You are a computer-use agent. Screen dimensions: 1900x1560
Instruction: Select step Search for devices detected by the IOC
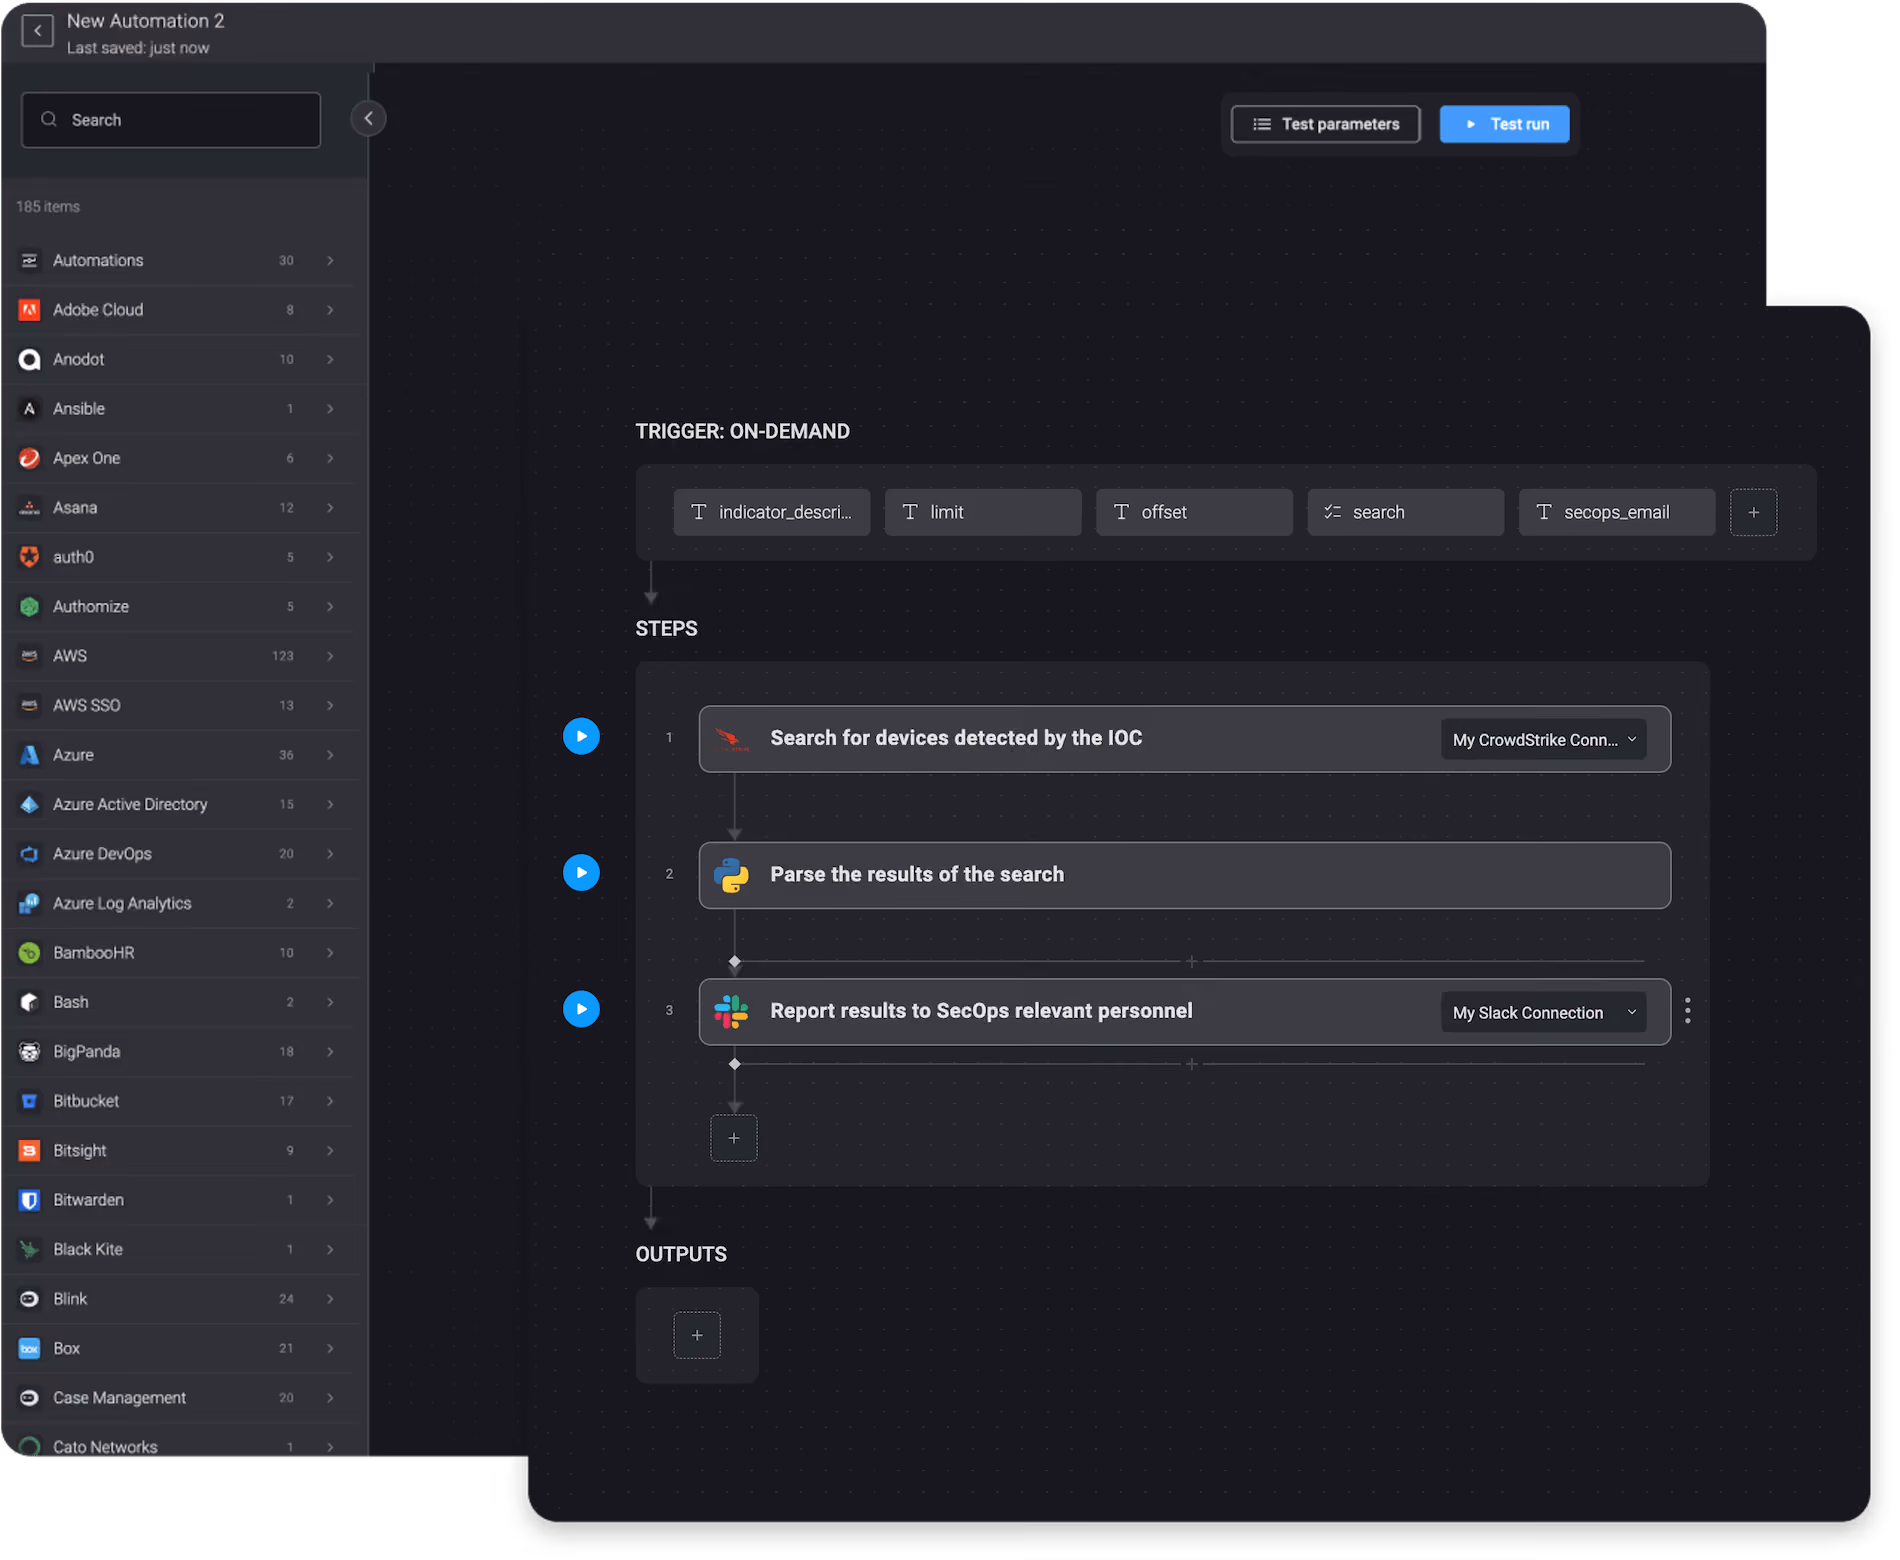tap(1184, 739)
